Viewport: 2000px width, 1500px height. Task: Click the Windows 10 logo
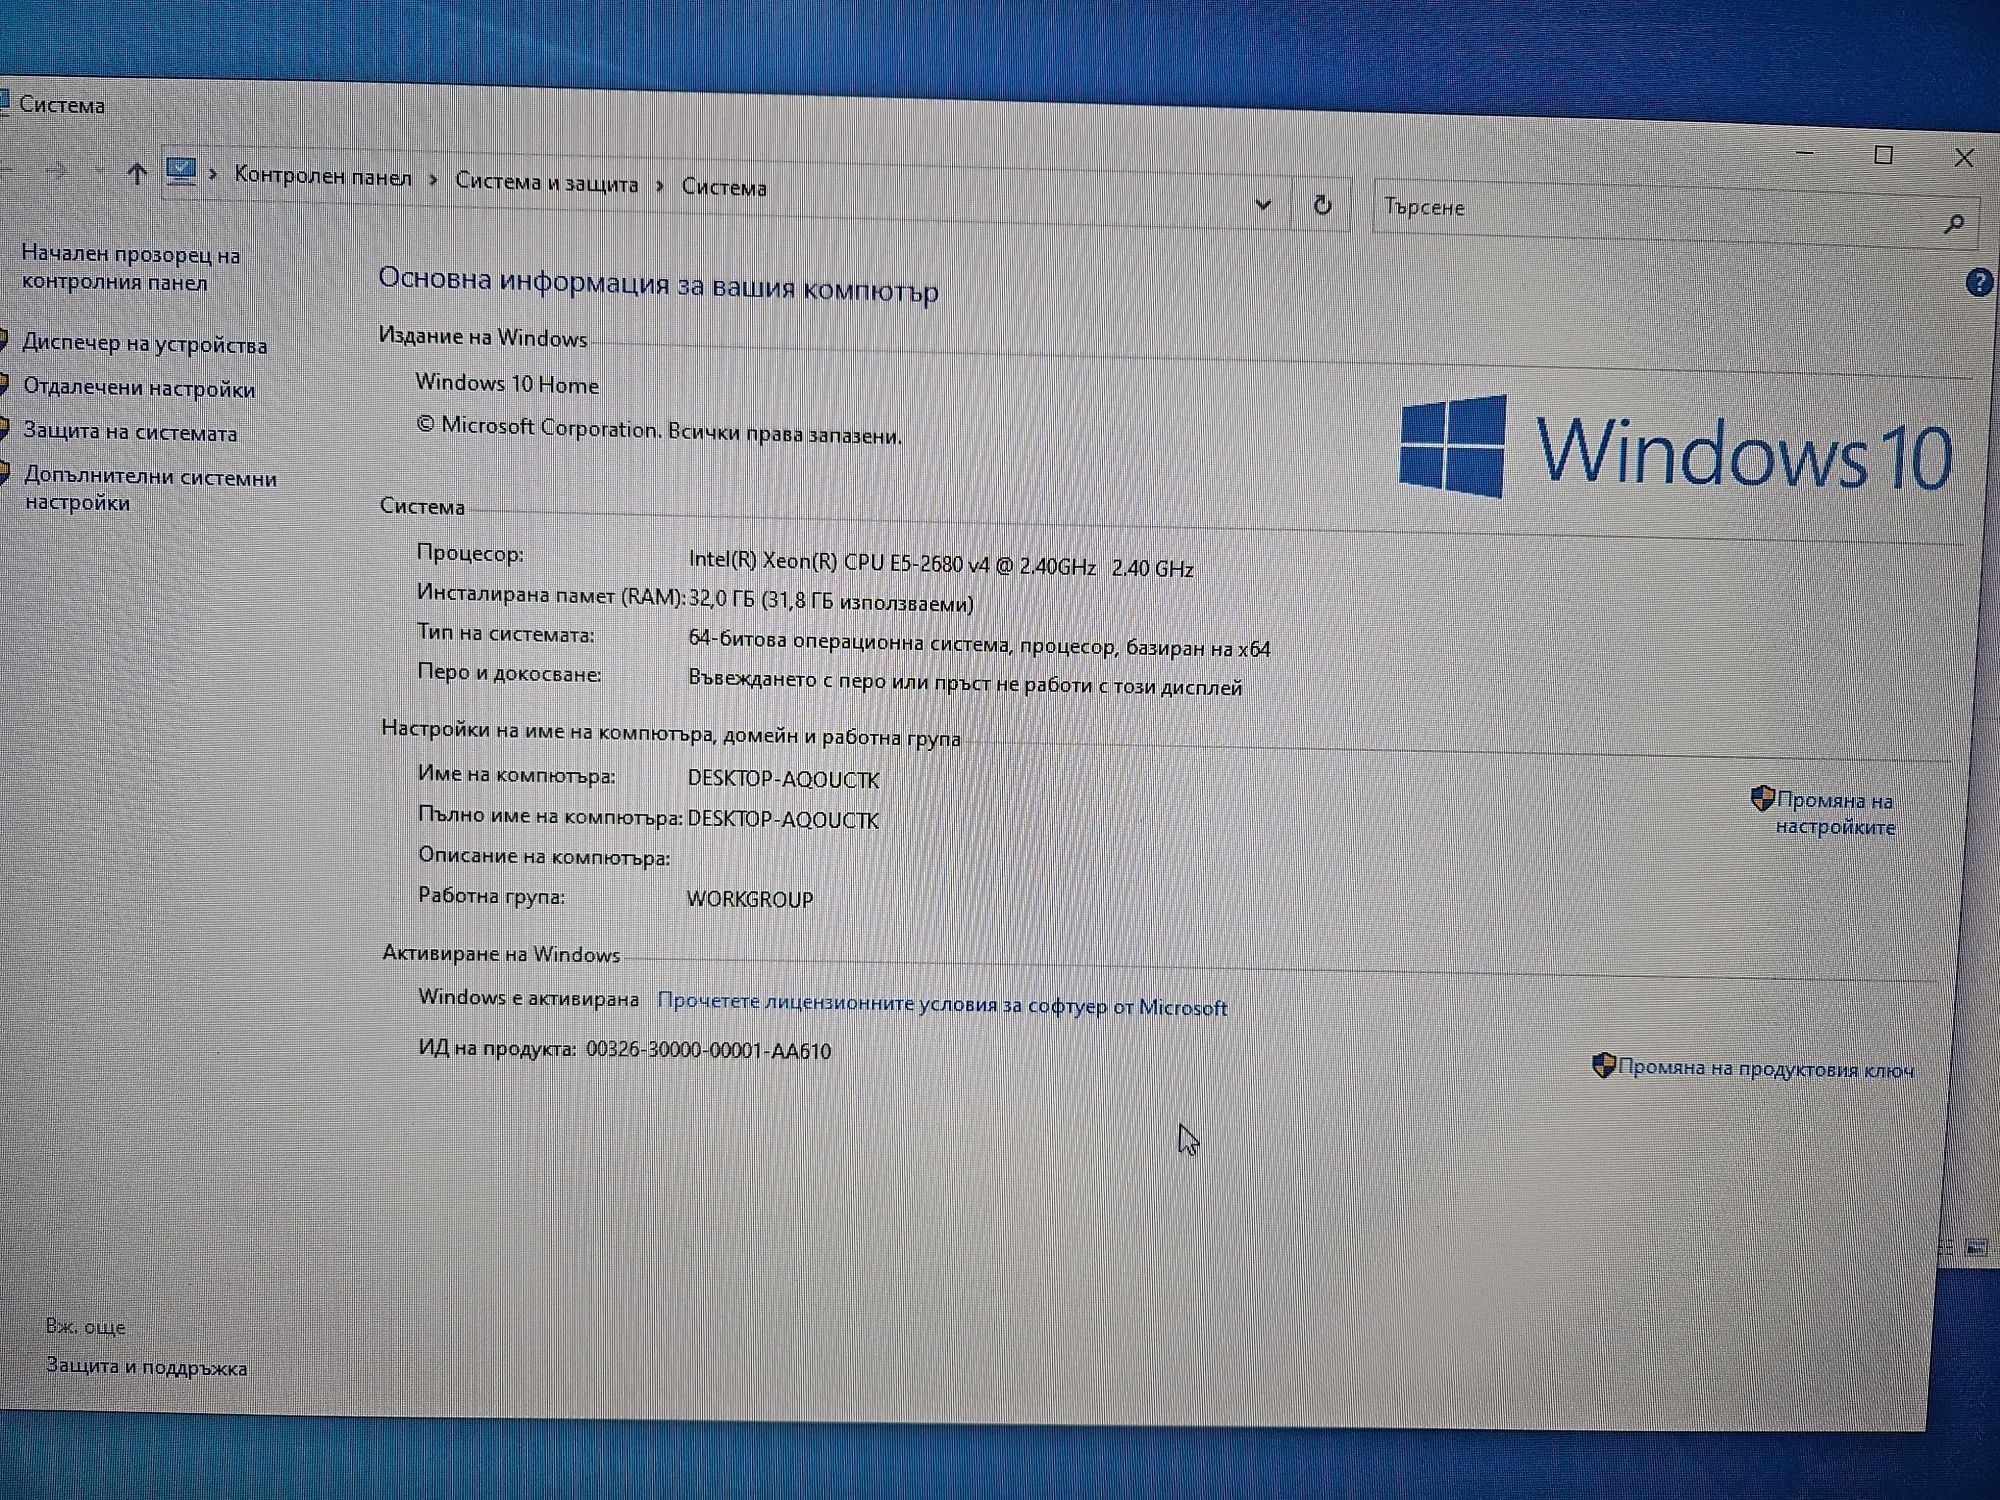[1675, 449]
